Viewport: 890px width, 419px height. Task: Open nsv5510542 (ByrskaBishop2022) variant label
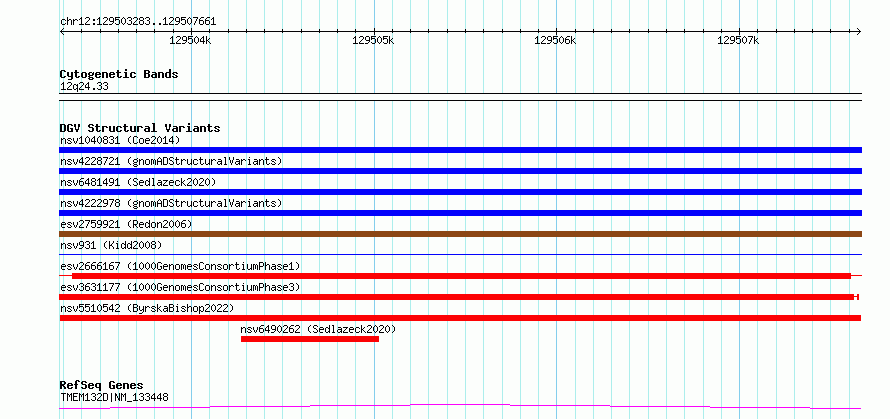[x=147, y=308]
